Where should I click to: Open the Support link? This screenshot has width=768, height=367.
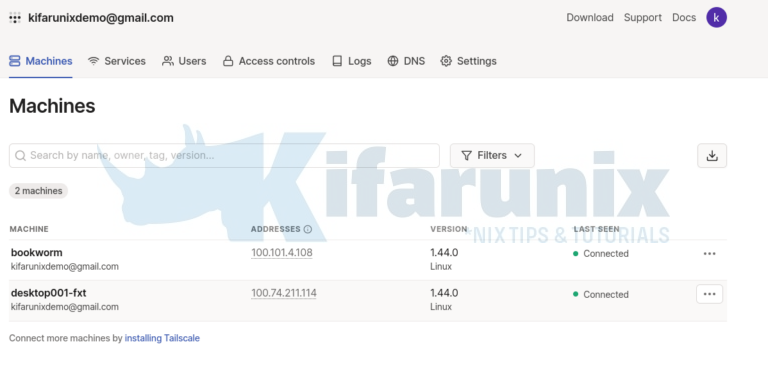pyautogui.click(x=643, y=18)
